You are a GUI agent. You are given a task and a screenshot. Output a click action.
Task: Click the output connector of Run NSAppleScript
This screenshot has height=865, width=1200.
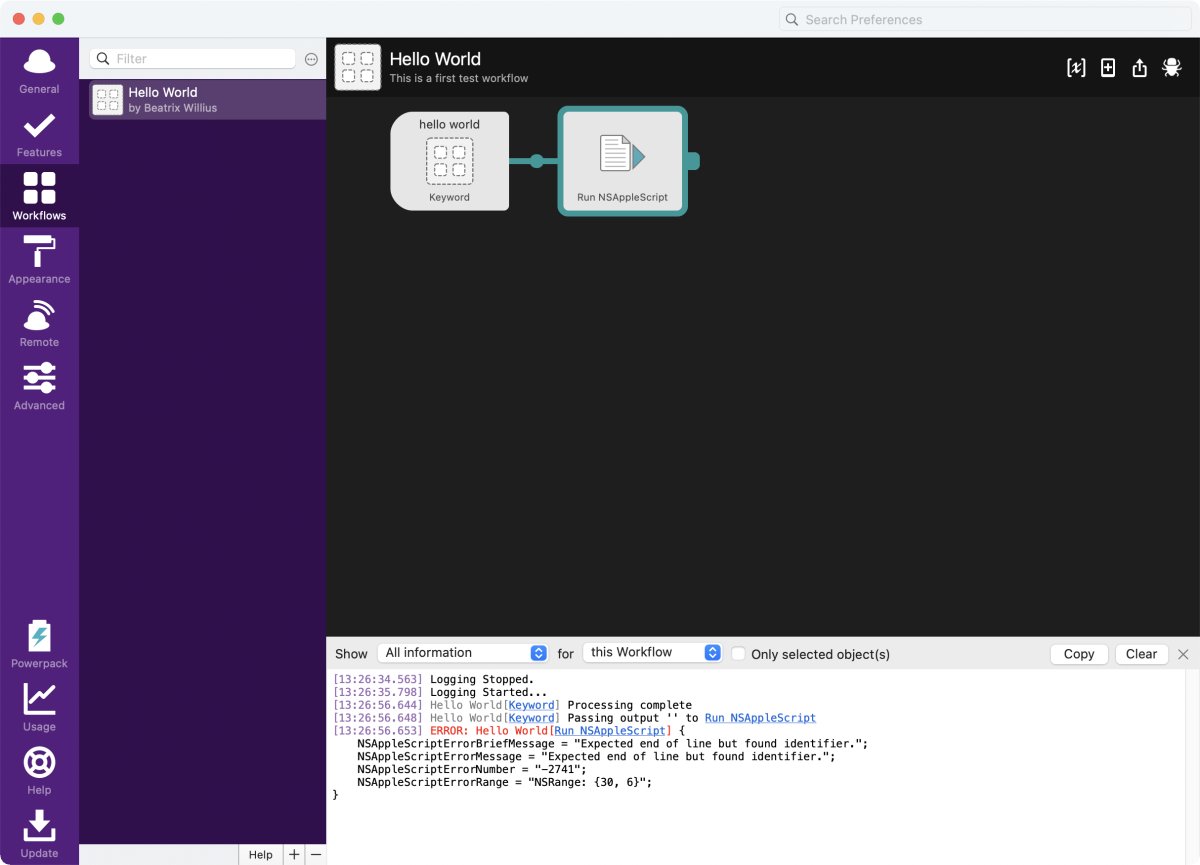point(693,161)
